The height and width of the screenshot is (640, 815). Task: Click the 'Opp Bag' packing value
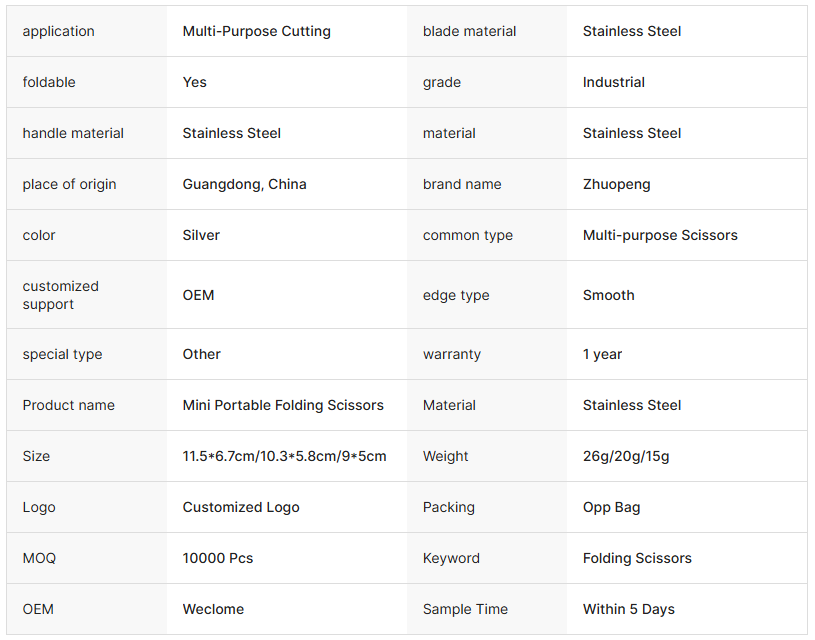pyautogui.click(x=611, y=507)
